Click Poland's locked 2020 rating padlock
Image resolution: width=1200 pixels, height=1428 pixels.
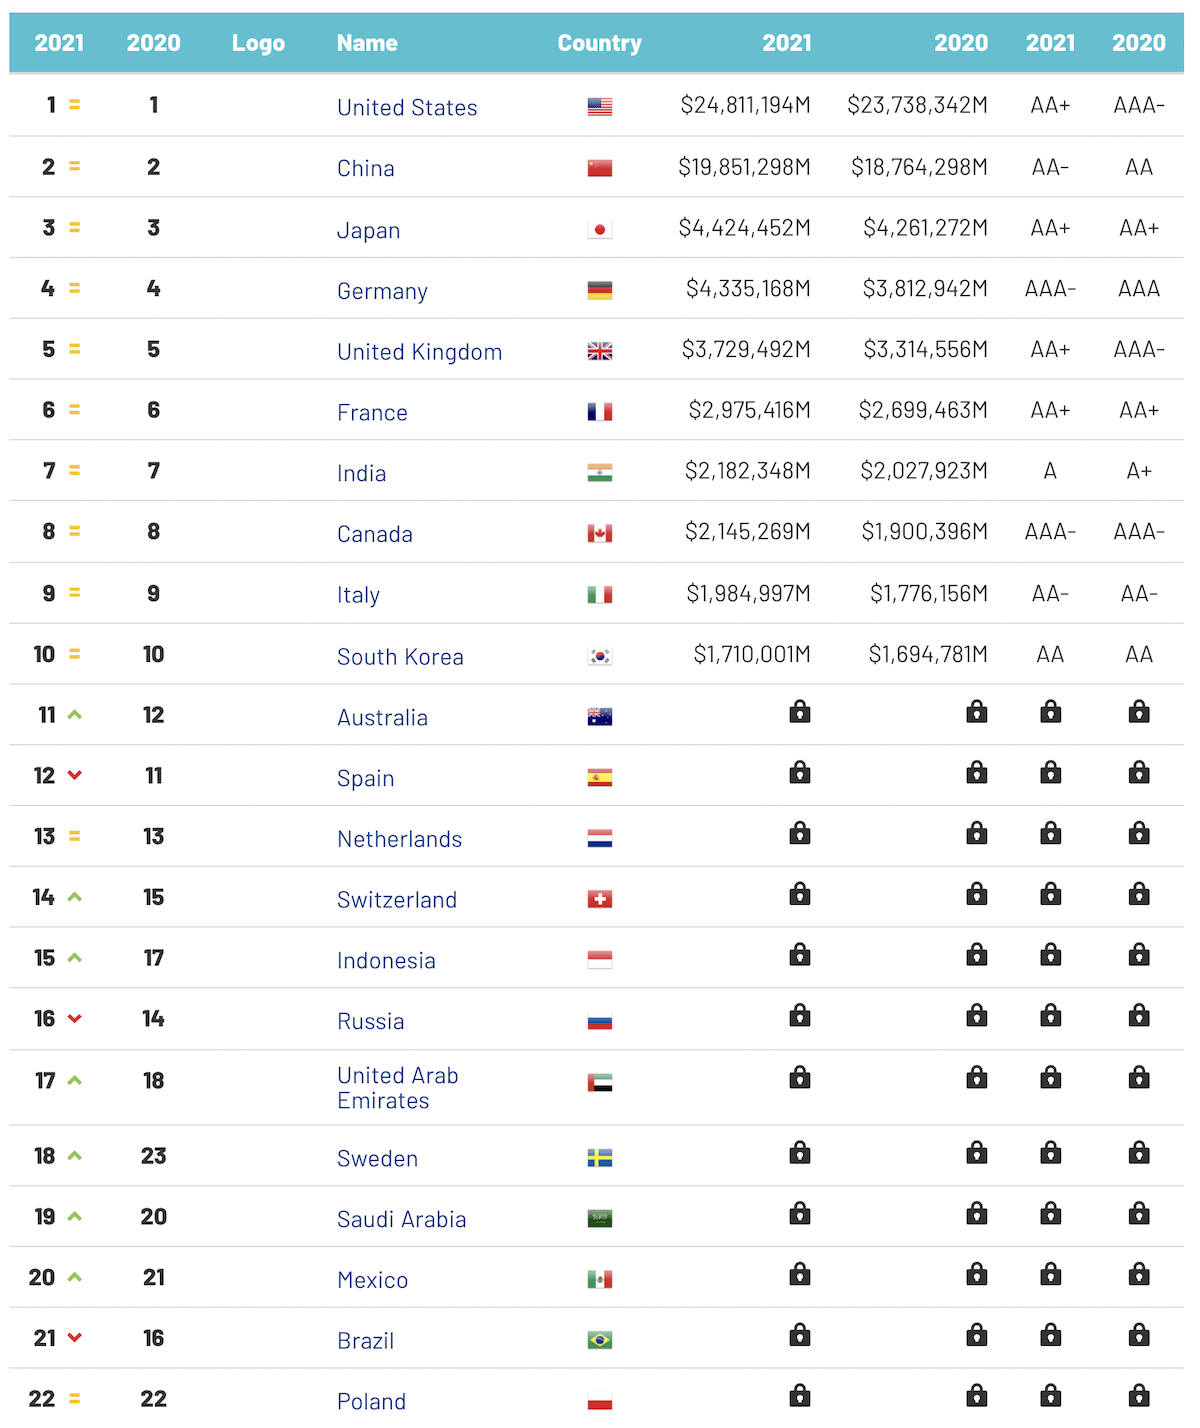pos(1139,1395)
